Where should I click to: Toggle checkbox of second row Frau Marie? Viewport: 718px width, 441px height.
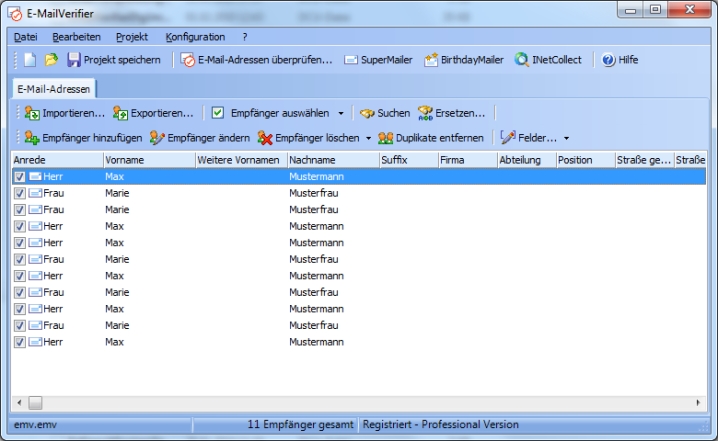[20, 193]
